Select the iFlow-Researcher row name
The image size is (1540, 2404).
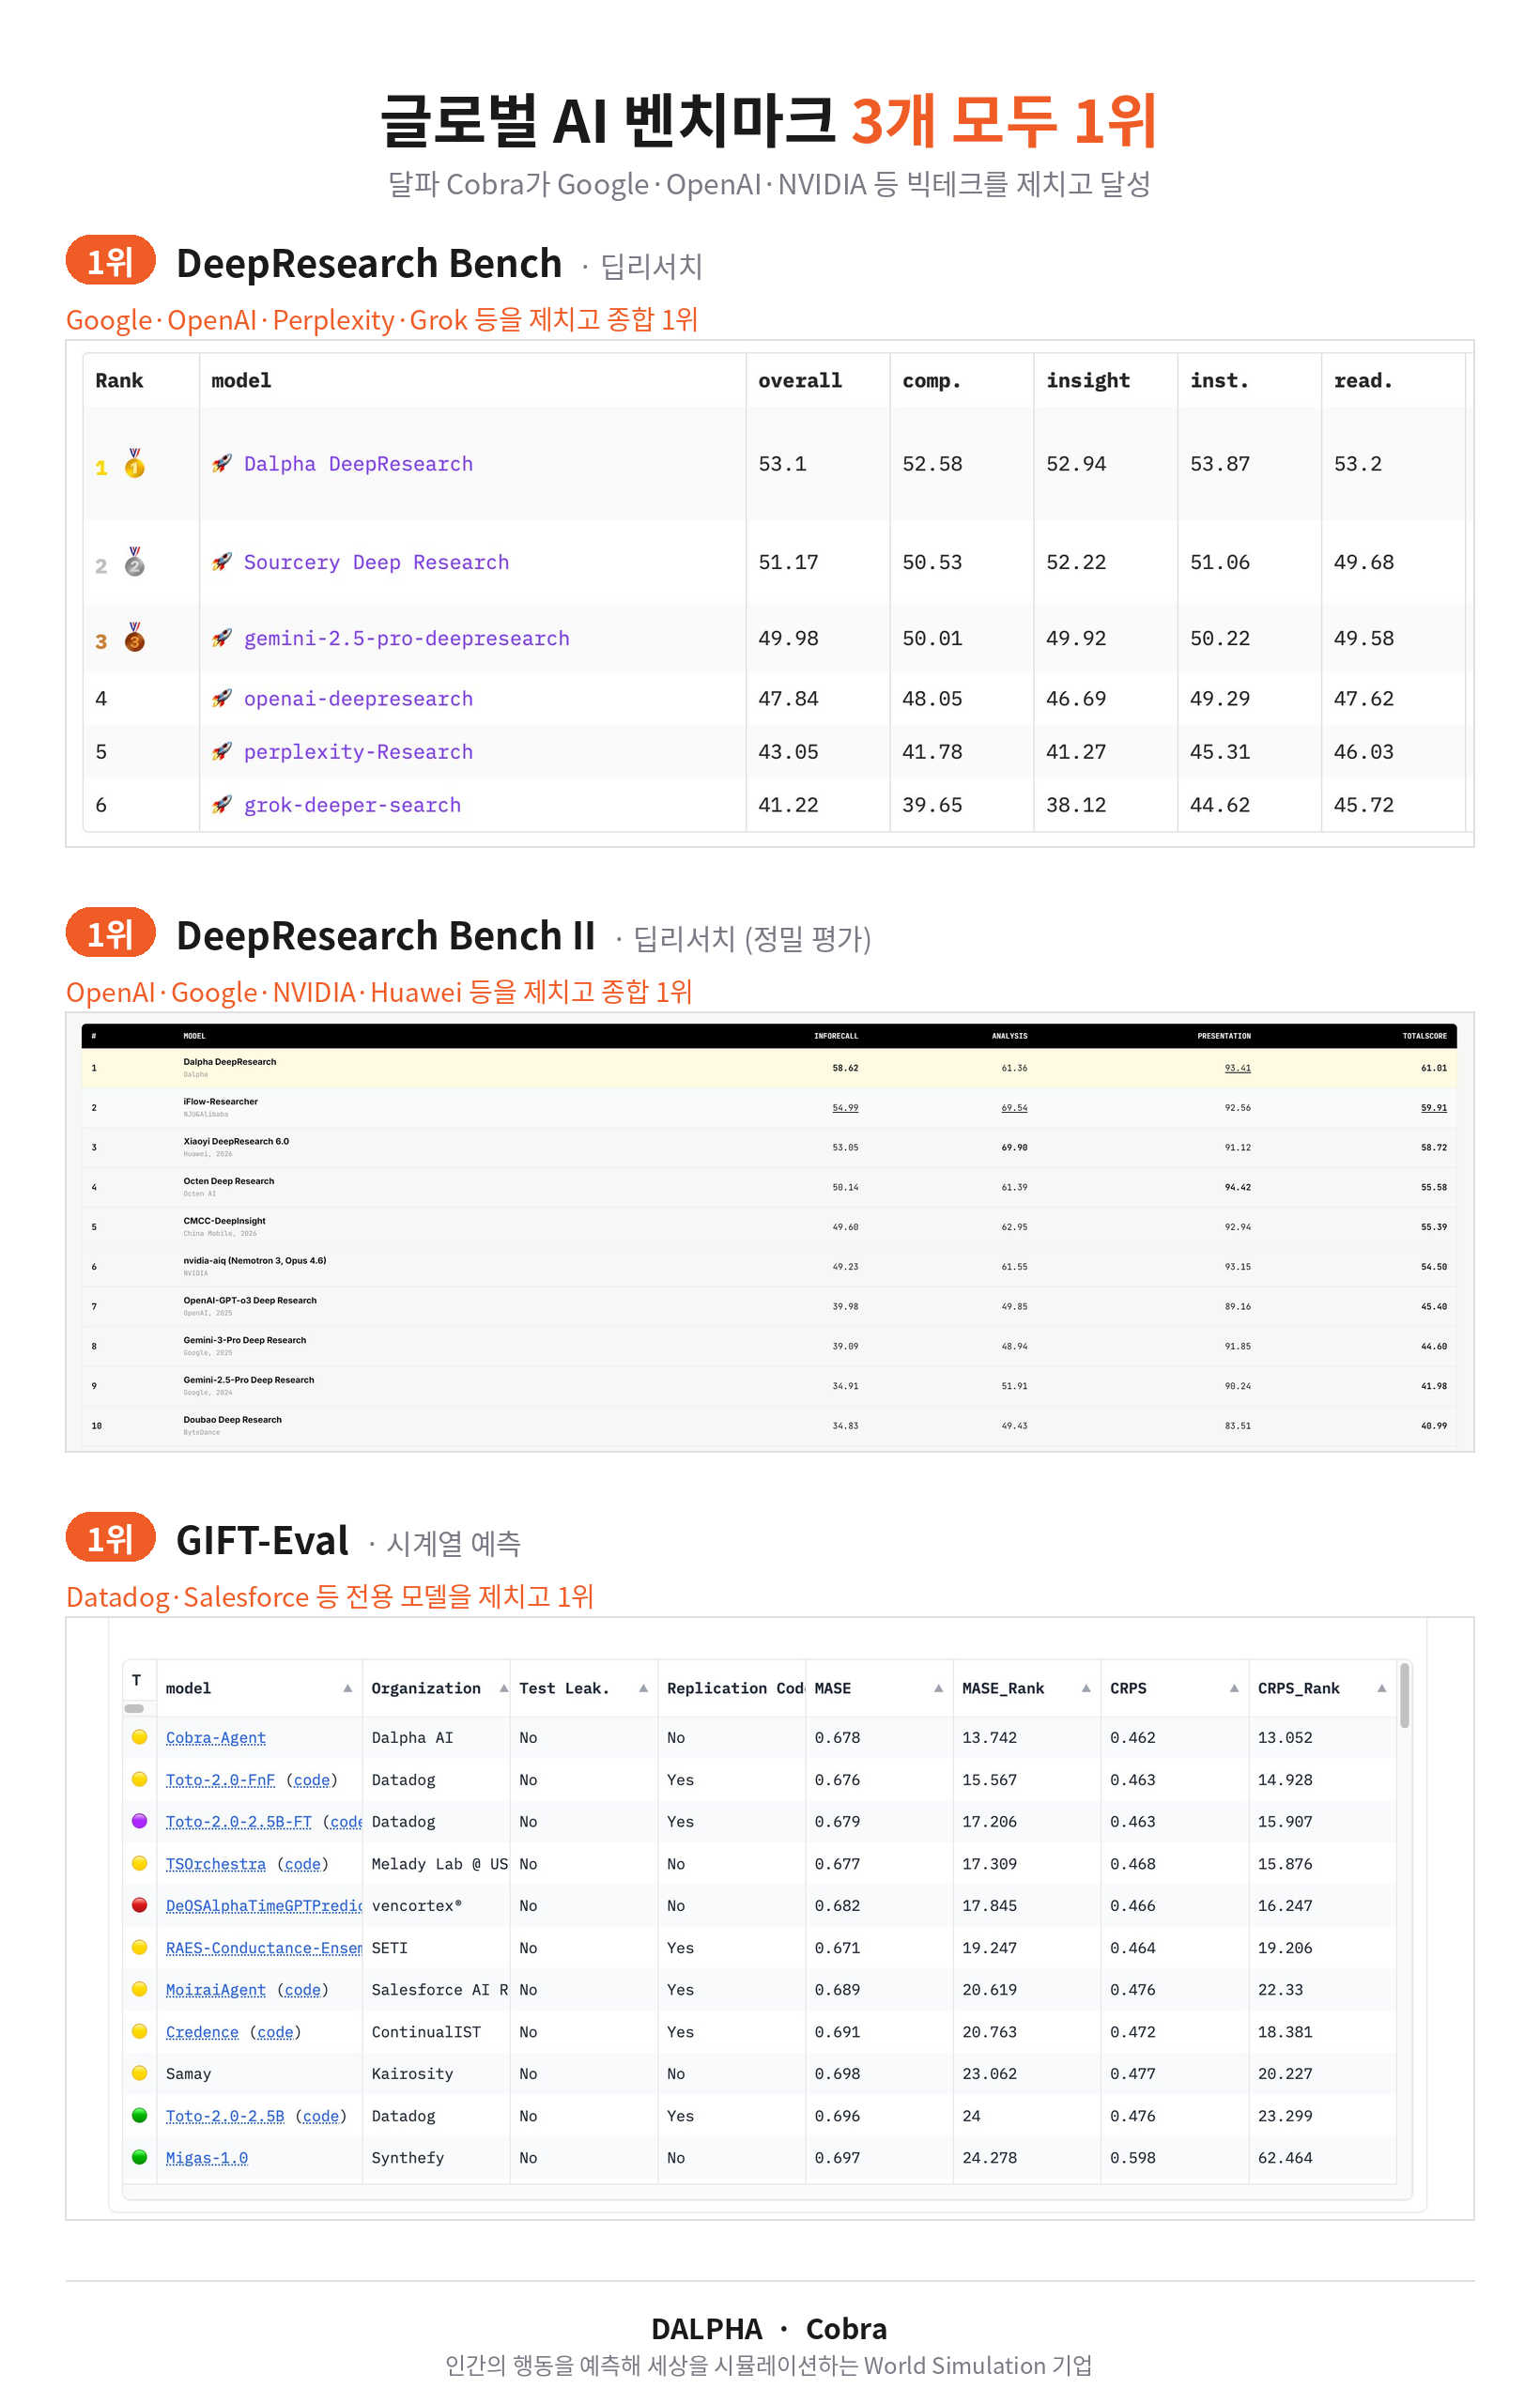tap(220, 1101)
